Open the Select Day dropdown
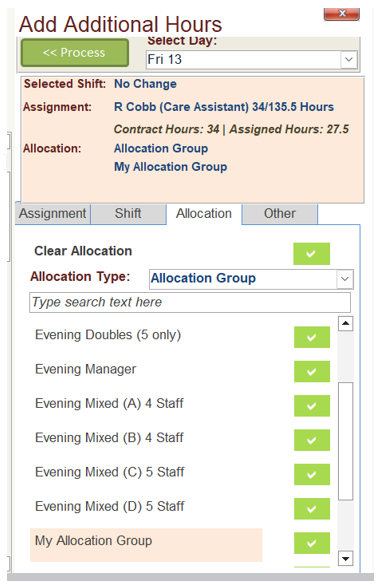Viewport: 387px width, 588px height. (x=349, y=59)
